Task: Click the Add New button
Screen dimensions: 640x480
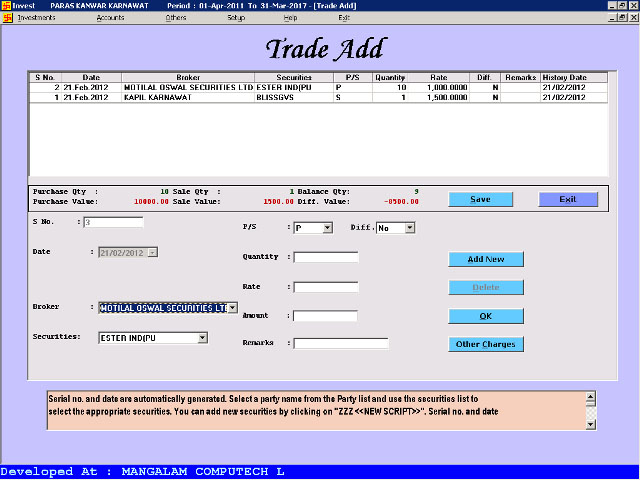Action: pyautogui.click(x=485, y=259)
